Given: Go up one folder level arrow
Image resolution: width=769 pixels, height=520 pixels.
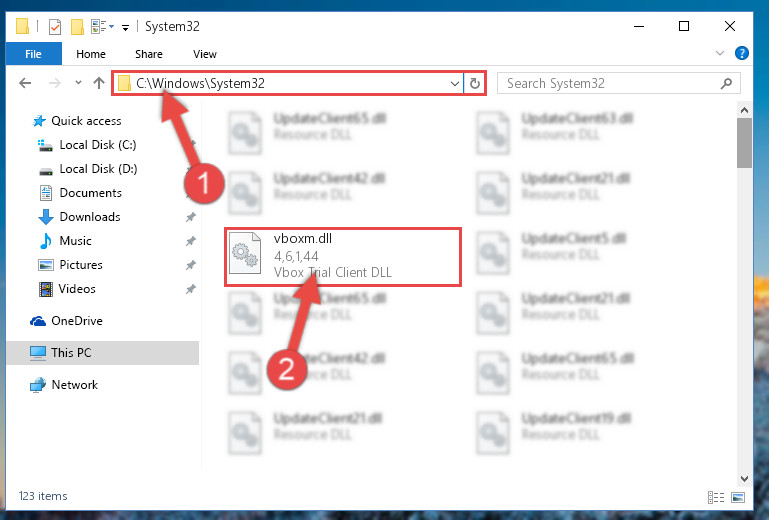Looking at the screenshot, I should pos(99,83).
